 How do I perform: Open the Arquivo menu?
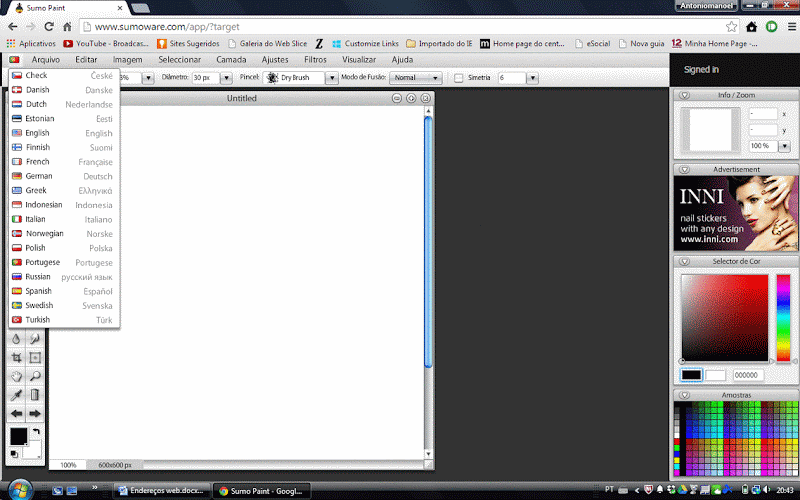pos(46,60)
